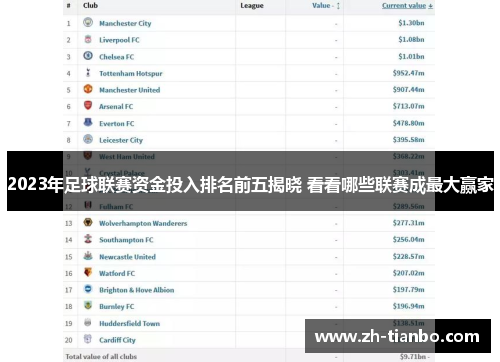Open the Southampton FC club link
500x362 pixels.
[x=126, y=240]
